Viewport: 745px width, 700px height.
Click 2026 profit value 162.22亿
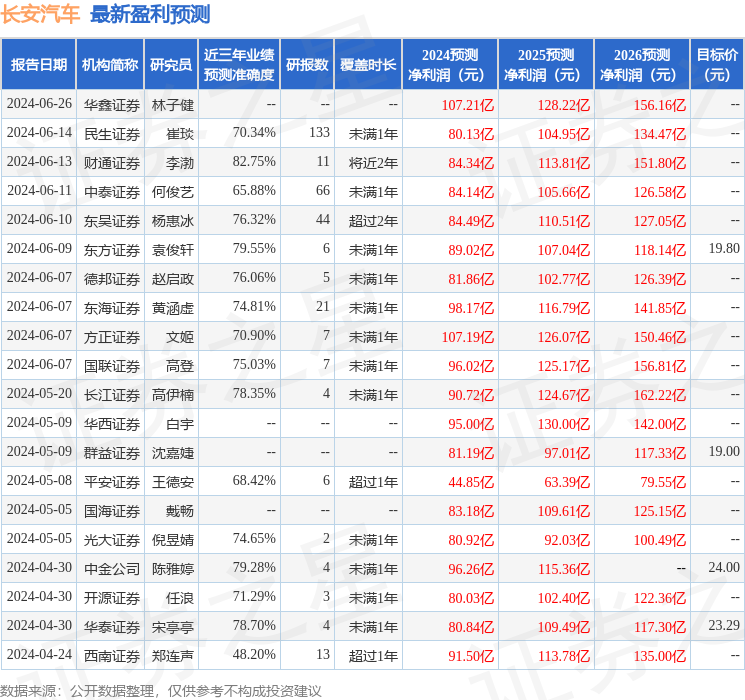(x=659, y=395)
